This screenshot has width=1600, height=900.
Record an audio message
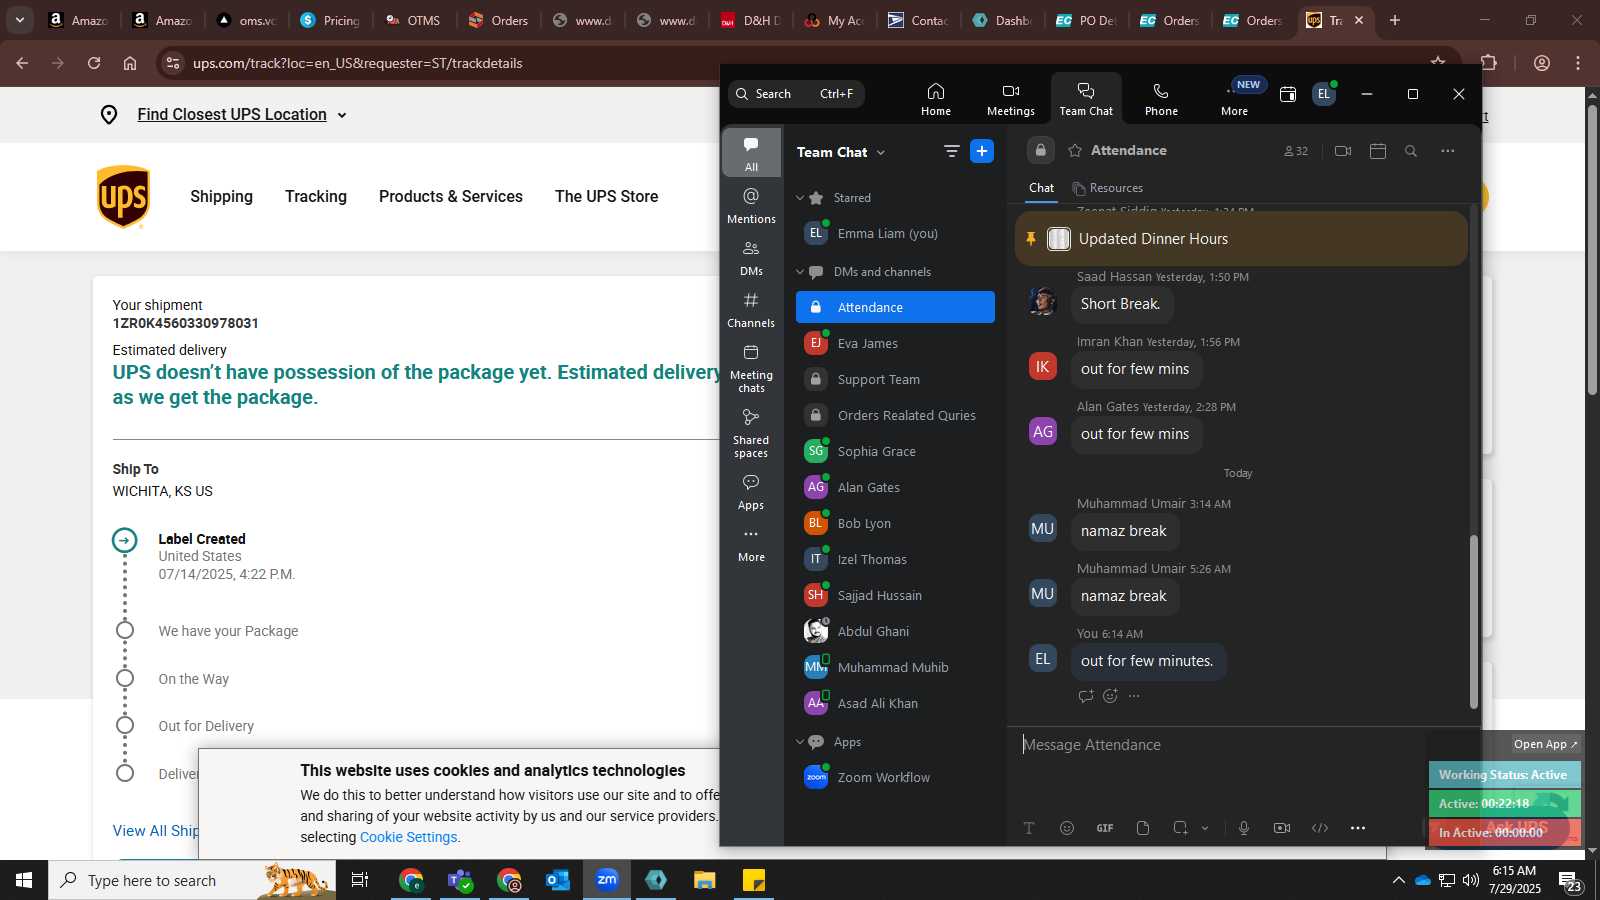click(1244, 828)
